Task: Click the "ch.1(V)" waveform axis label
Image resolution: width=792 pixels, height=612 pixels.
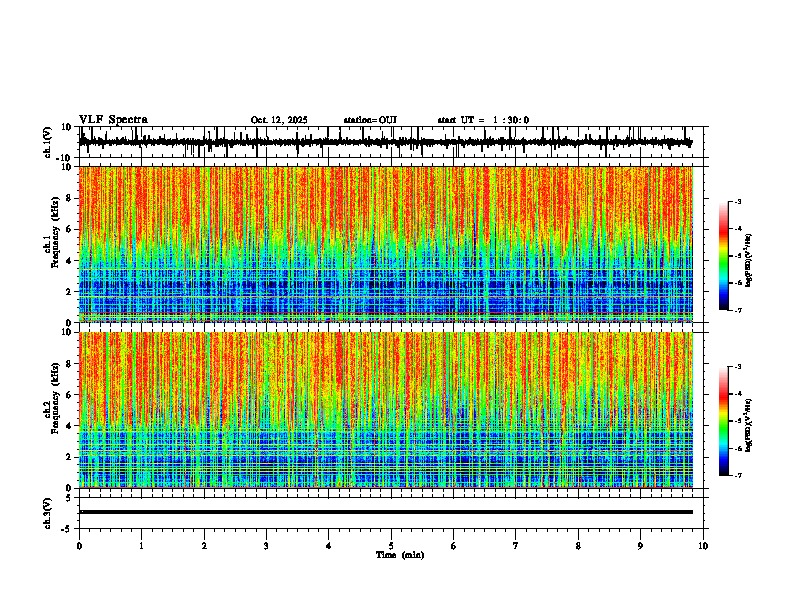Action: [48, 142]
